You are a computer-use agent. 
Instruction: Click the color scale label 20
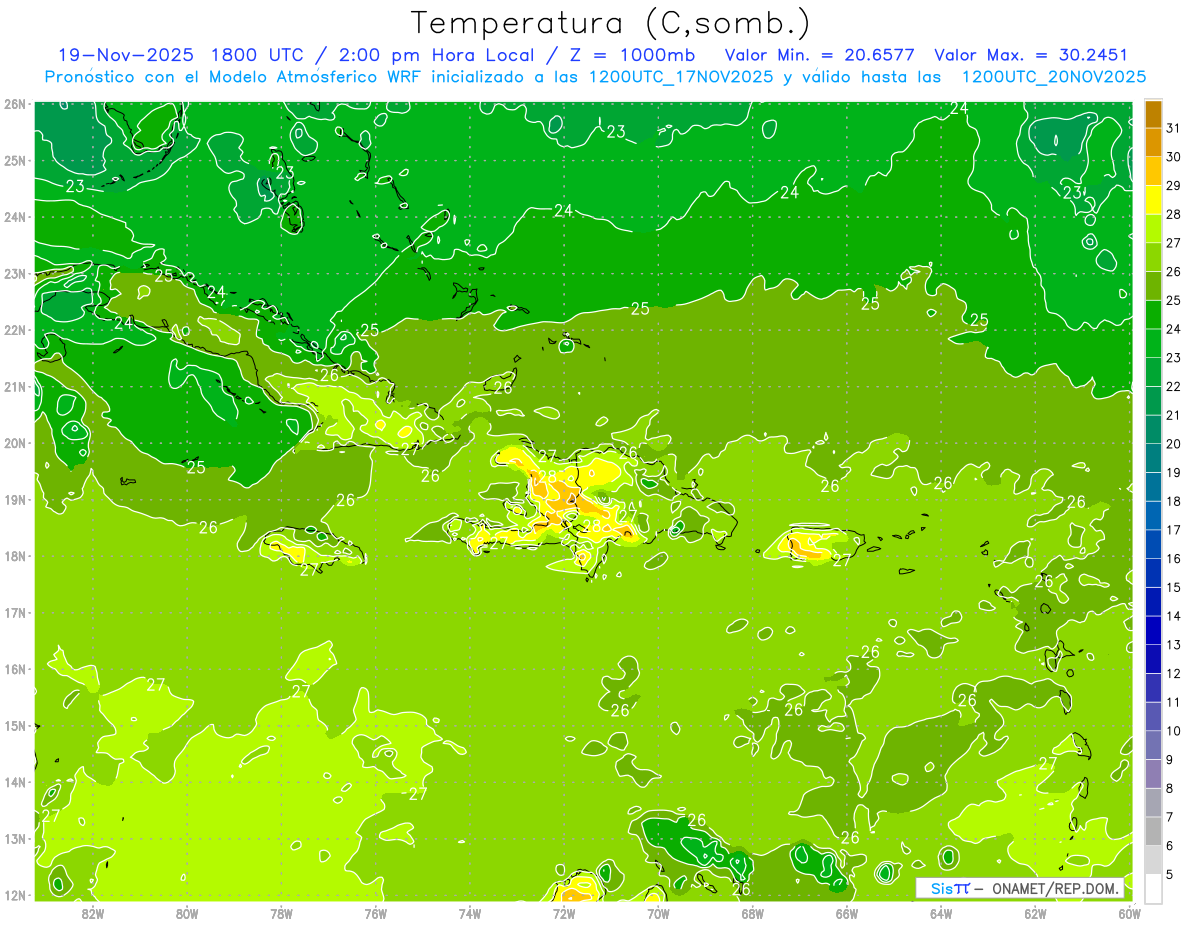coord(1174,444)
